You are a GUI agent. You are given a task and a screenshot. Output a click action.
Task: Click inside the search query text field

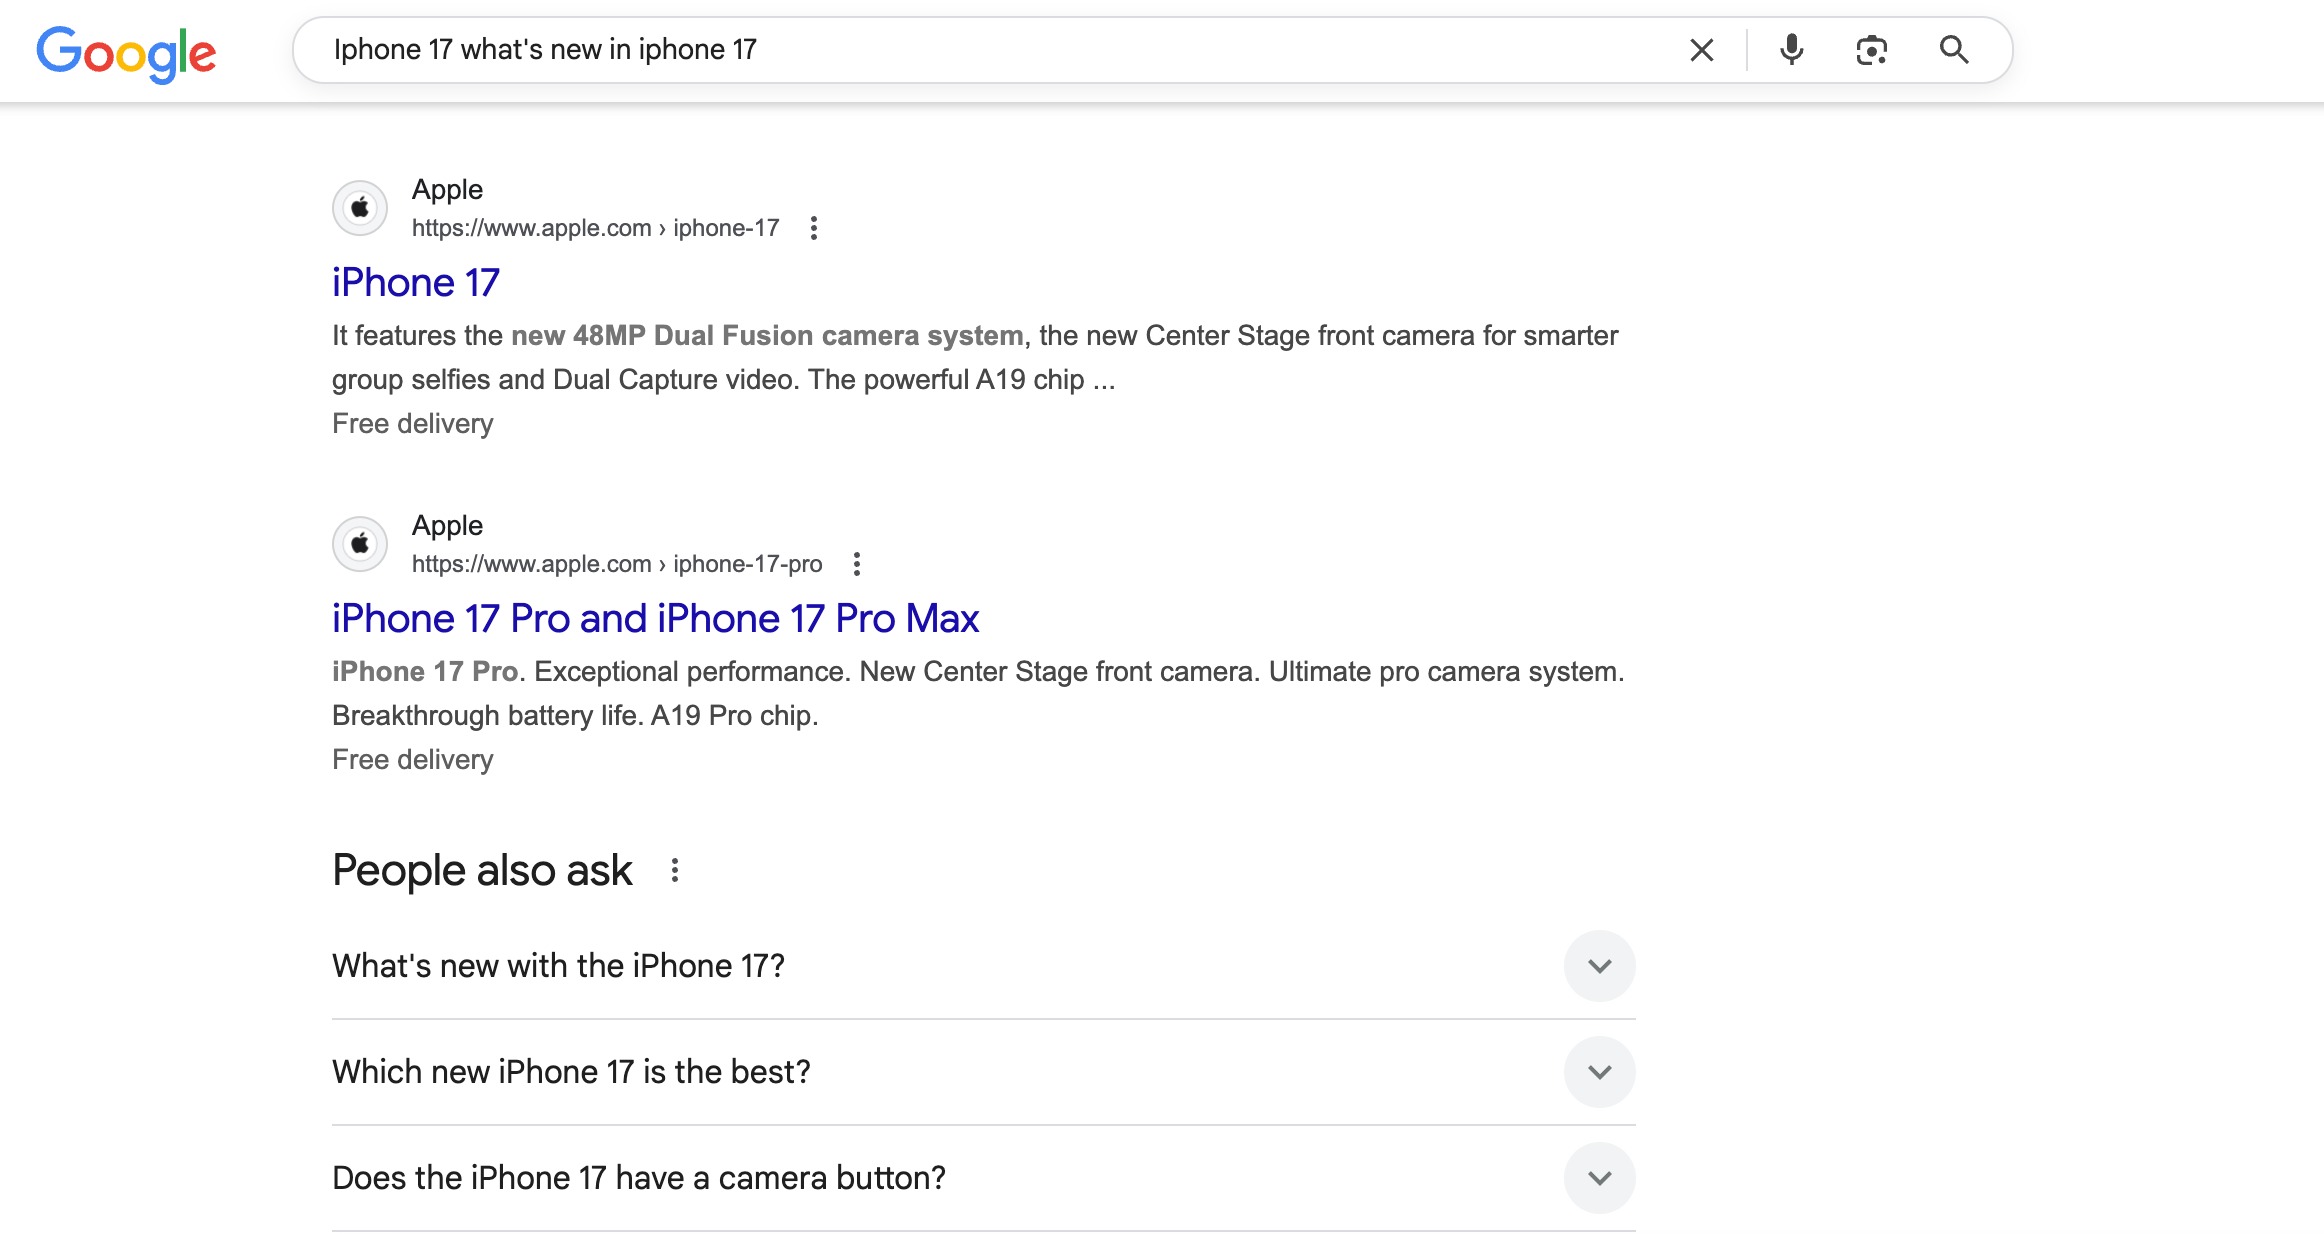click(x=1000, y=50)
